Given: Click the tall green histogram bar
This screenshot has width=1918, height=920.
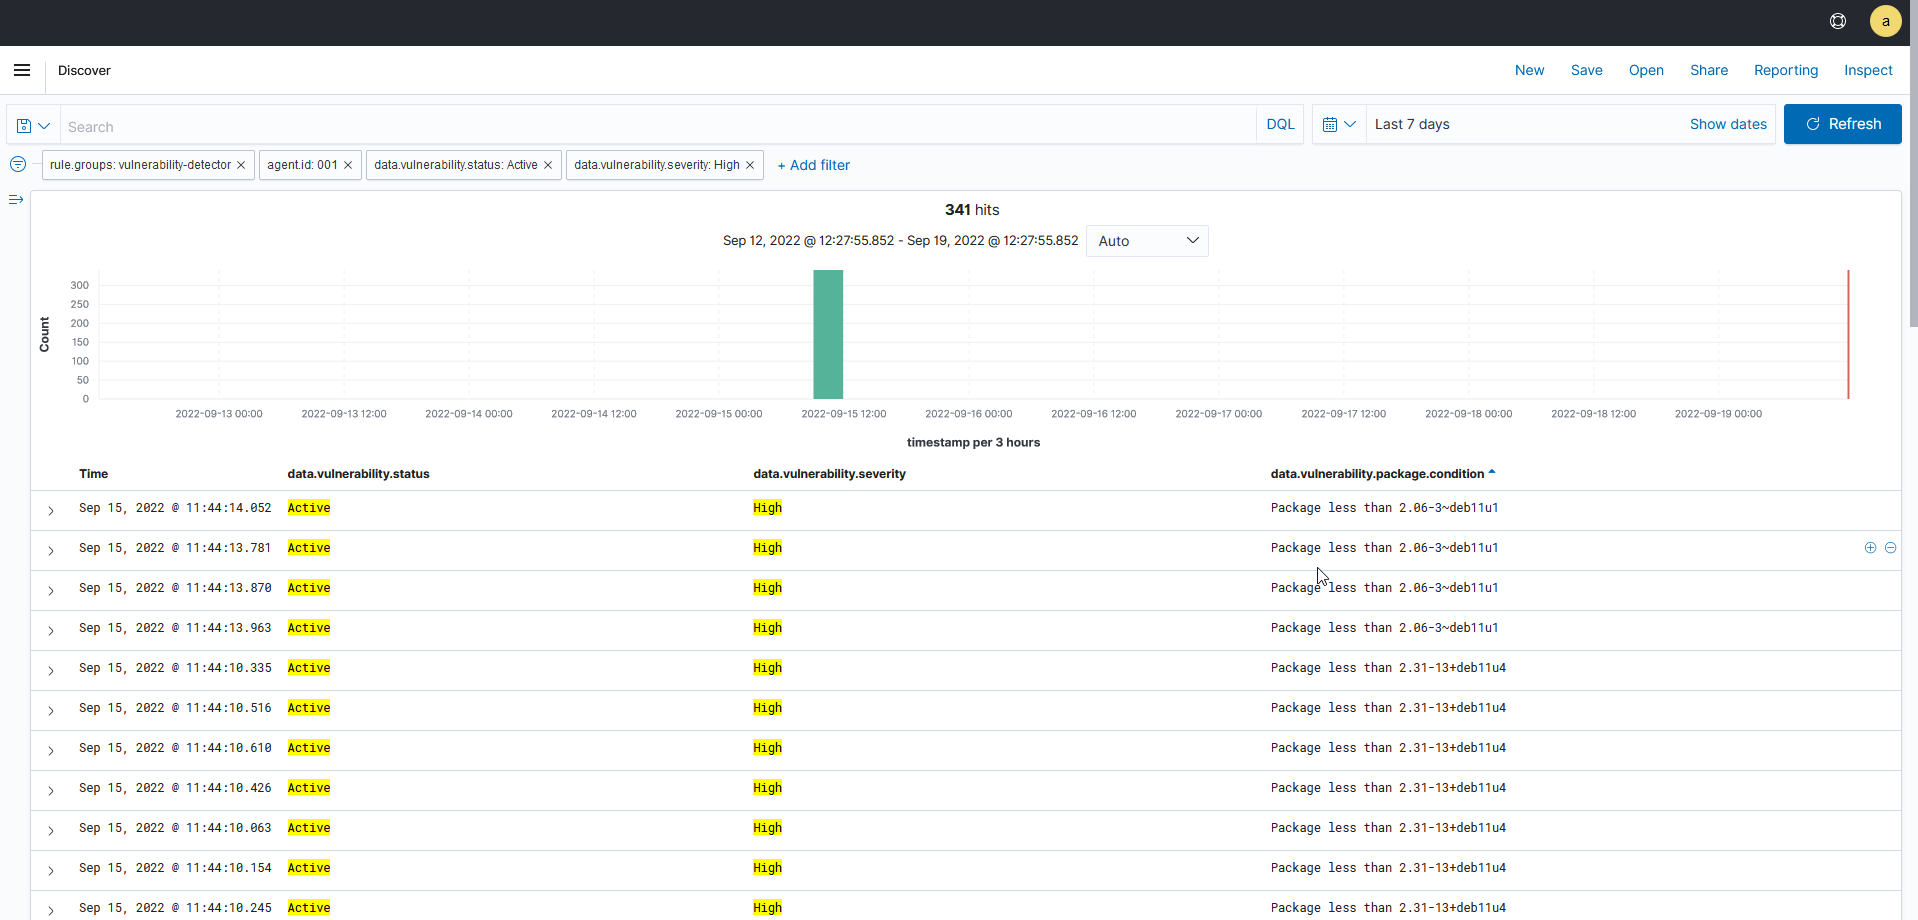Looking at the screenshot, I should 827,334.
